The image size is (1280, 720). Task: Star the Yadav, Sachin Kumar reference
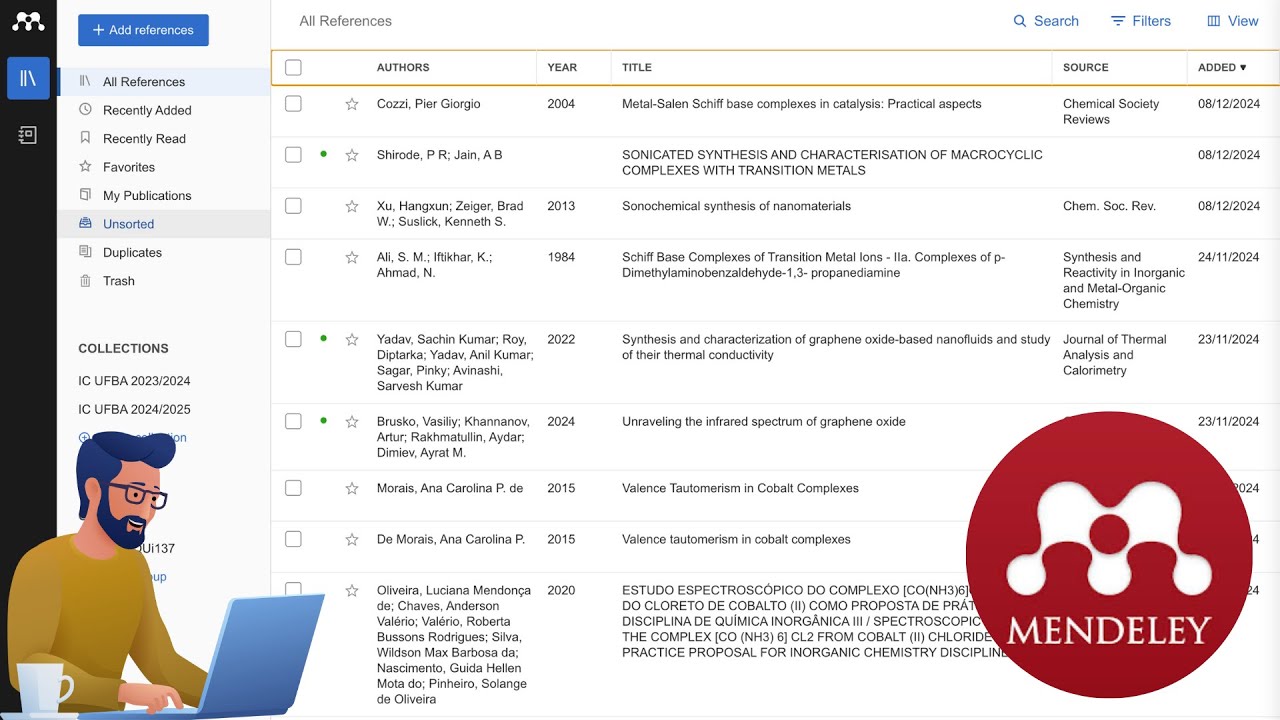[x=352, y=339]
